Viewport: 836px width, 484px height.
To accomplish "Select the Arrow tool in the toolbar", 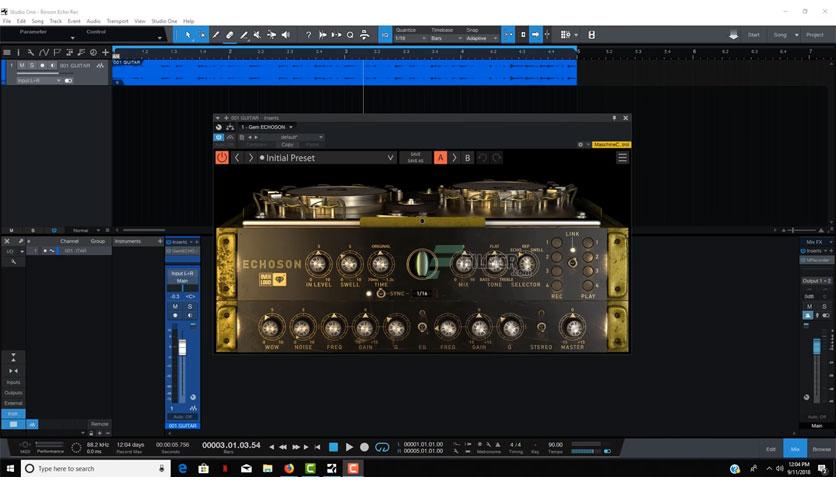I will 188,35.
